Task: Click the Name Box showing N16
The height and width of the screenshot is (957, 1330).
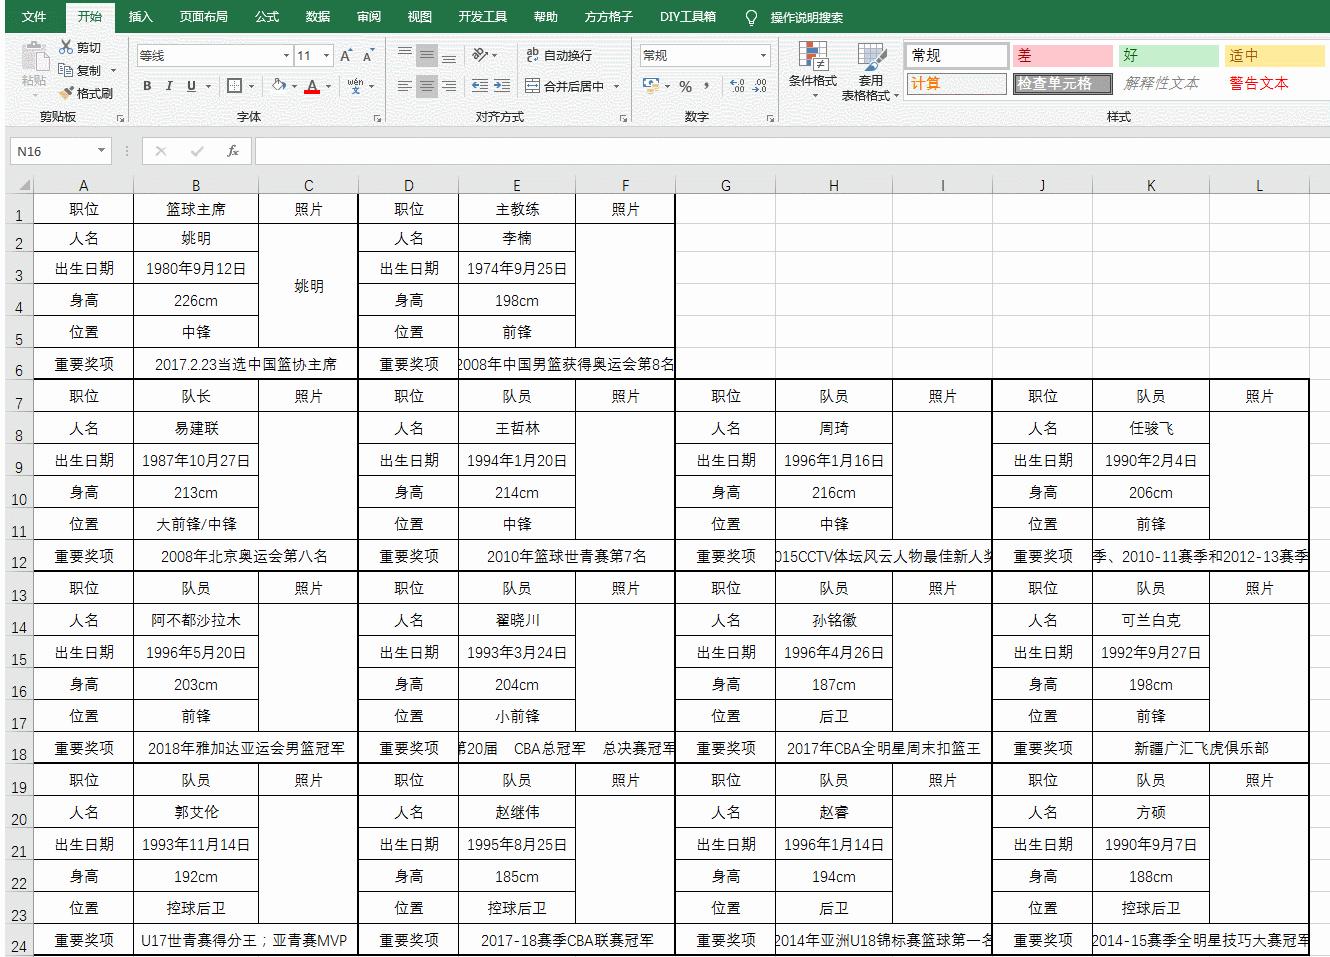Action: [55, 150]
